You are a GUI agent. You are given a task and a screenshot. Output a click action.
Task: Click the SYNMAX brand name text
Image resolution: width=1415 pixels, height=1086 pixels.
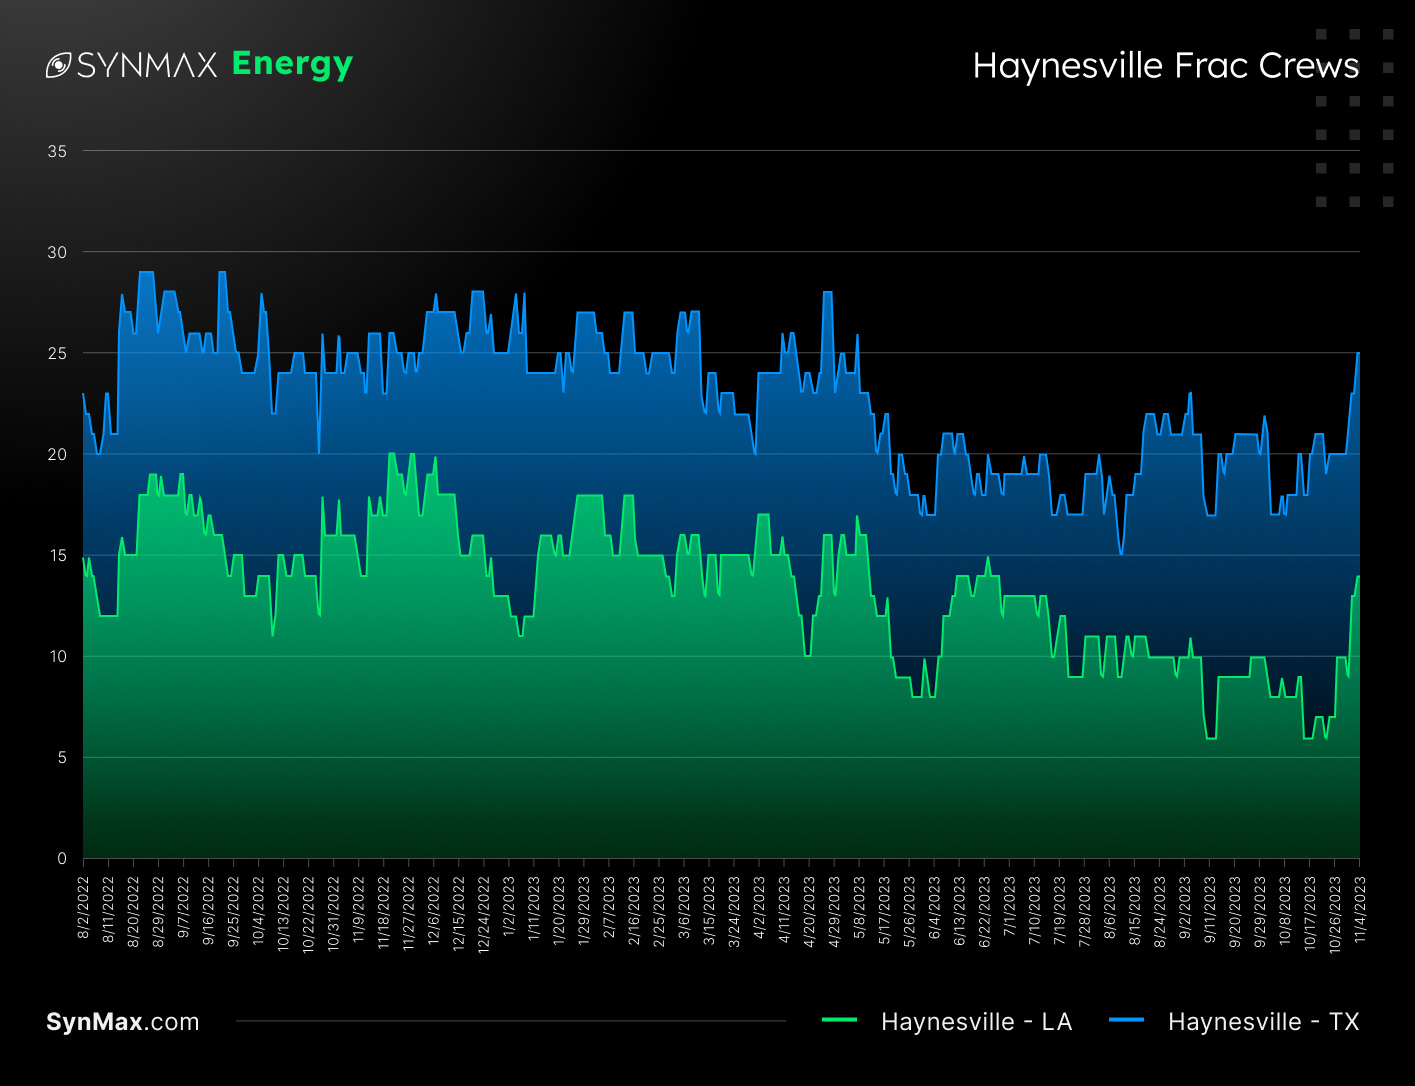click(x=147, y=65)
